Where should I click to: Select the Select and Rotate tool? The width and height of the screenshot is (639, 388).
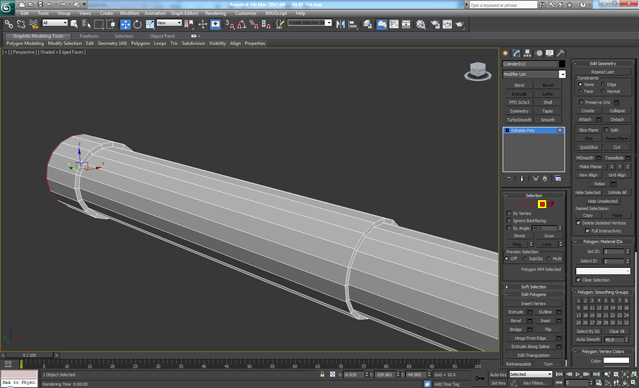(x=137, y=24)
